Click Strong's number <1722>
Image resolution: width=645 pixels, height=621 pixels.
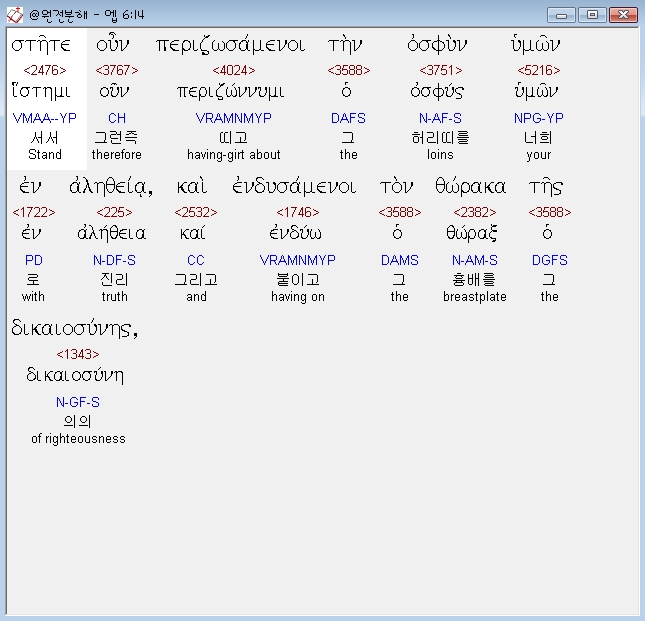point(34,212)
